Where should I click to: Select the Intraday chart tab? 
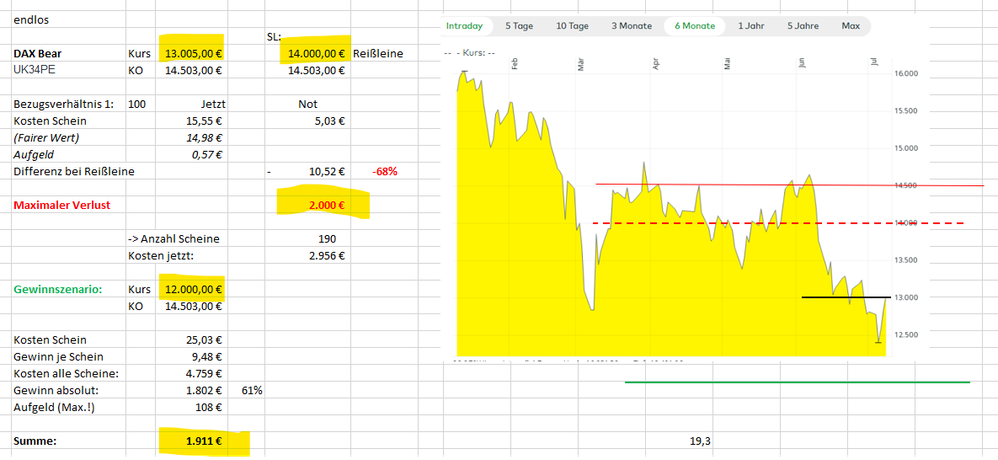point(465,26)
